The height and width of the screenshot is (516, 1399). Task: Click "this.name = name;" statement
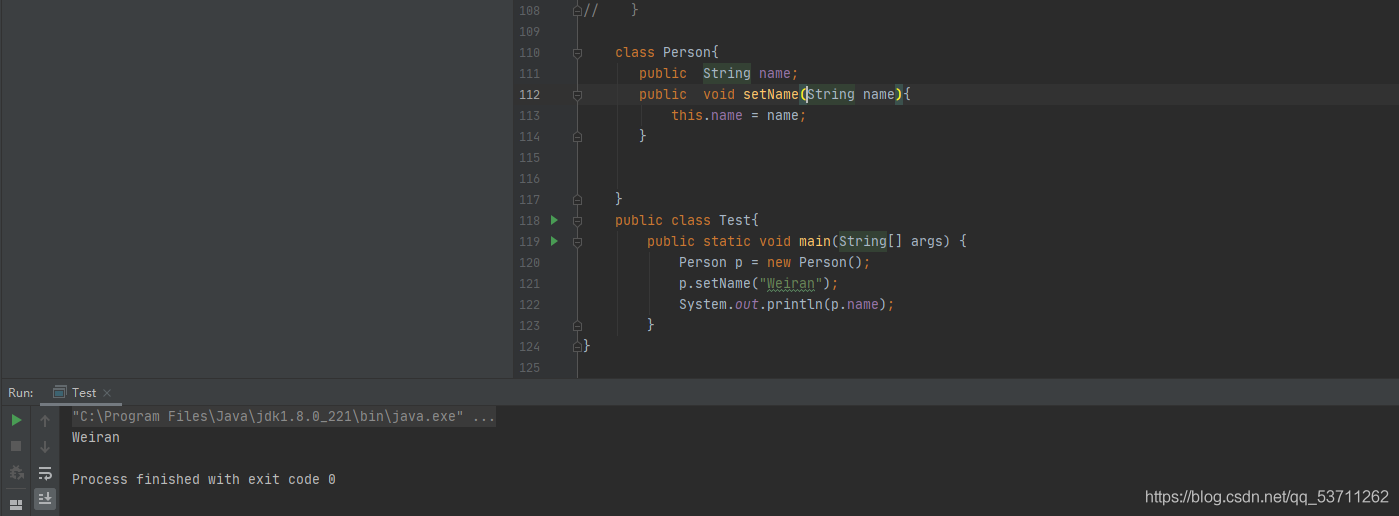coord(738,115)
